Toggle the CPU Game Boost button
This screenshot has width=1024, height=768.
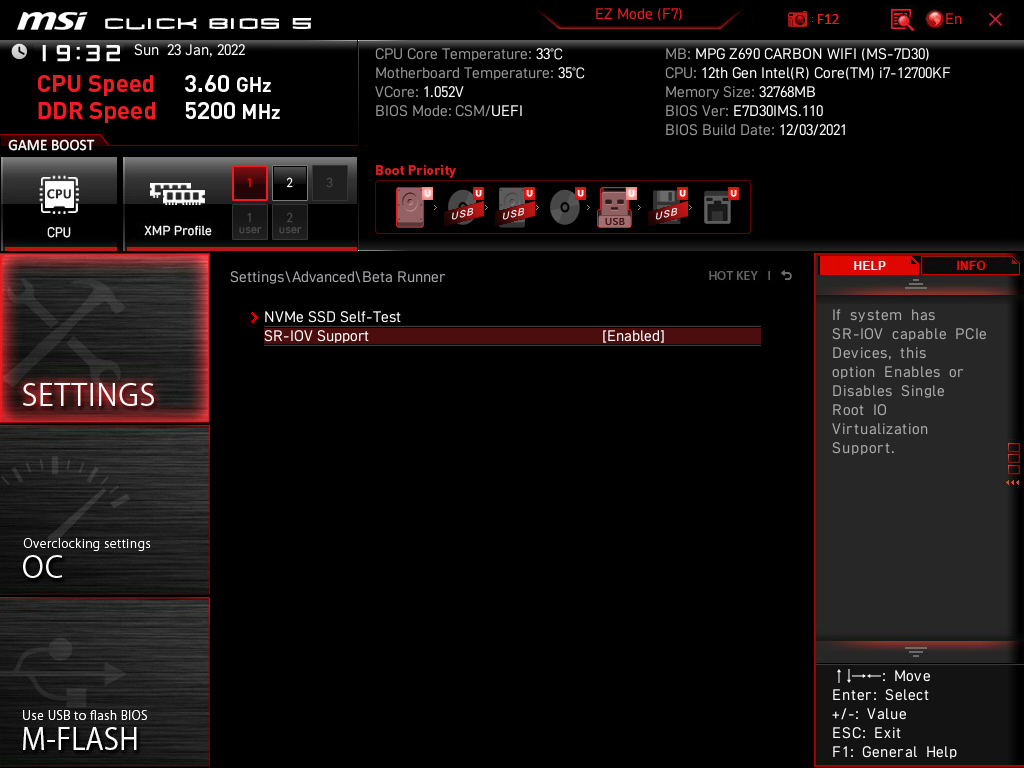[x=59, y=204]
